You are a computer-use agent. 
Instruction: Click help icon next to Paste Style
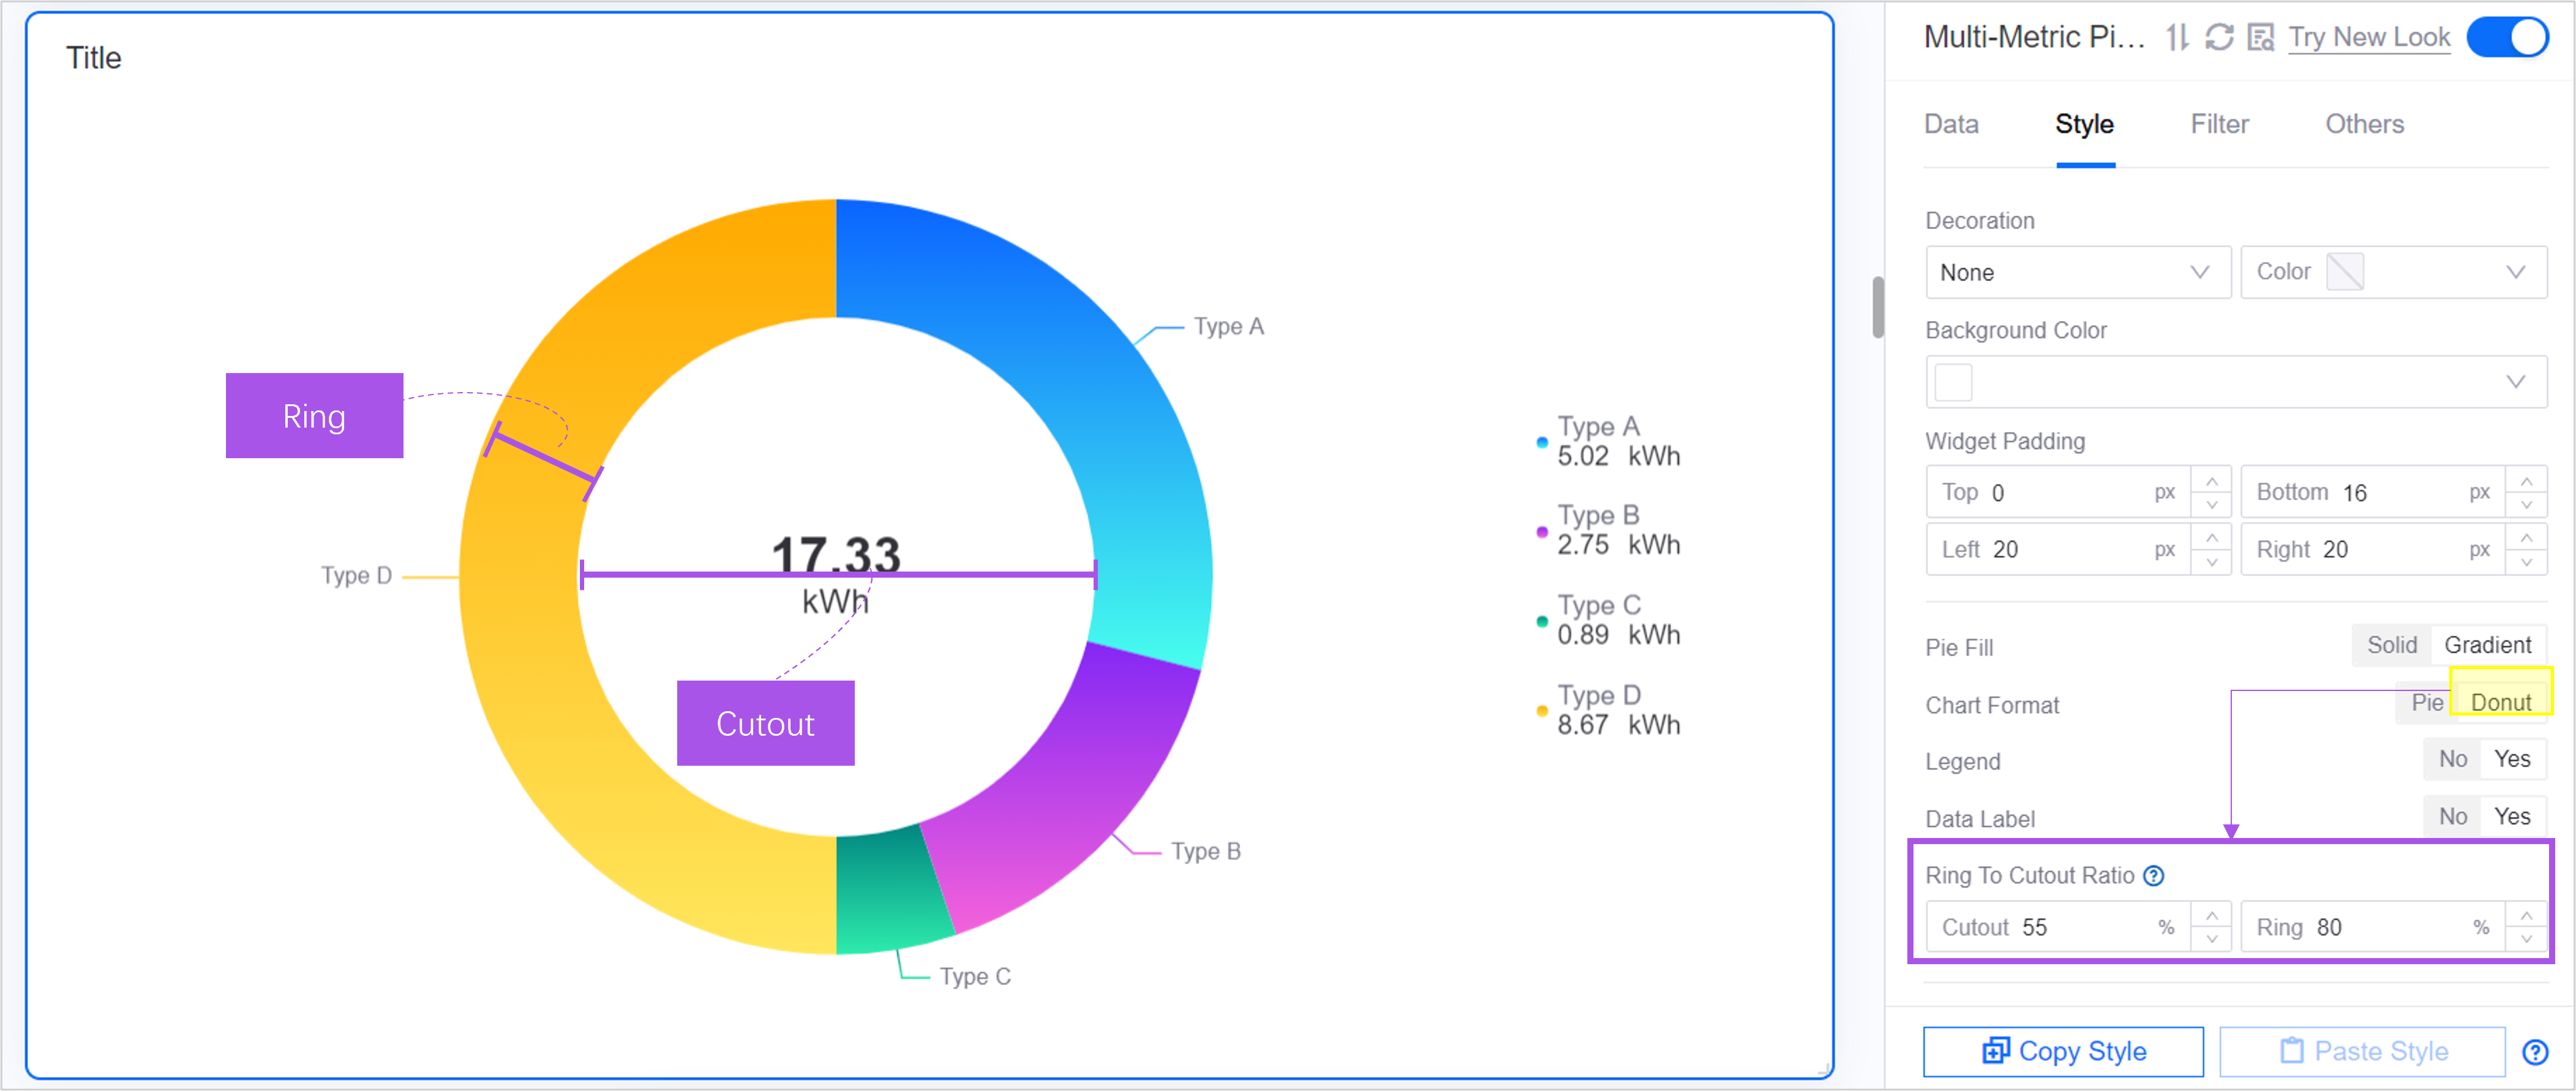(2535, 1052)
